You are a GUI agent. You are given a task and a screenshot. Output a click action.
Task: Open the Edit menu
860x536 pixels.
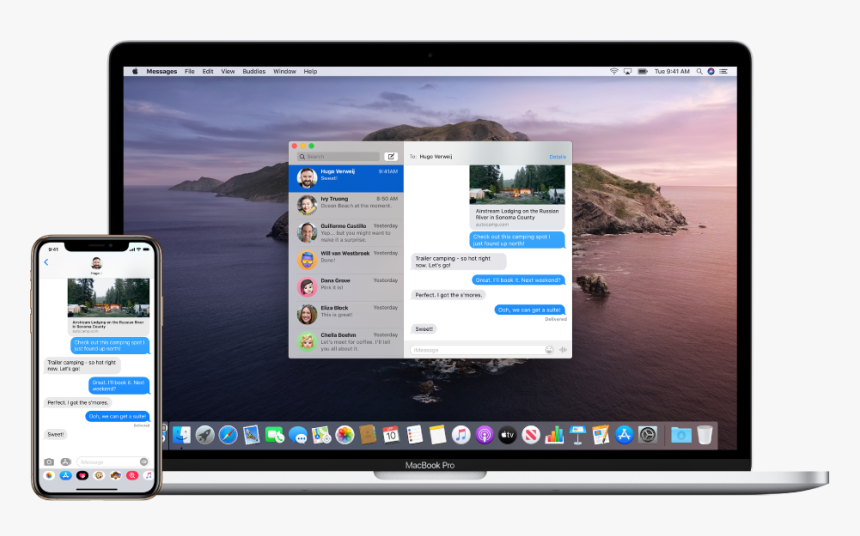(208, 71)
